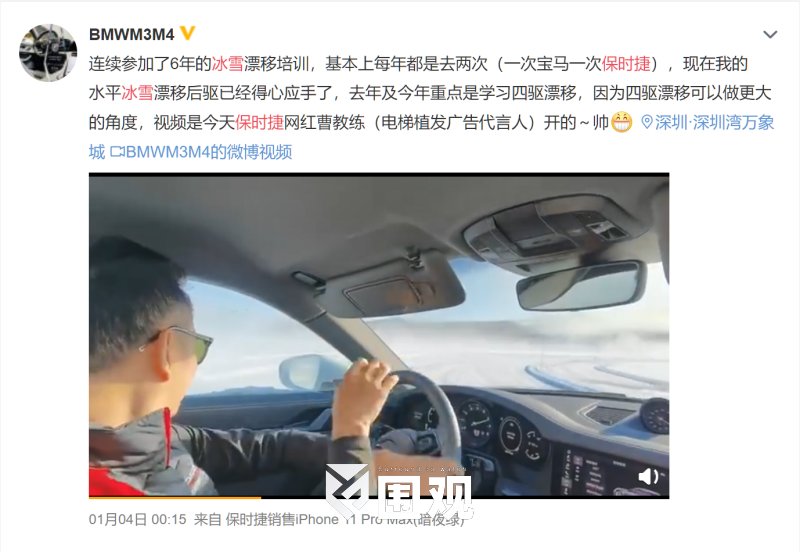Click the BMWM3M4 username

pos(132,34)
